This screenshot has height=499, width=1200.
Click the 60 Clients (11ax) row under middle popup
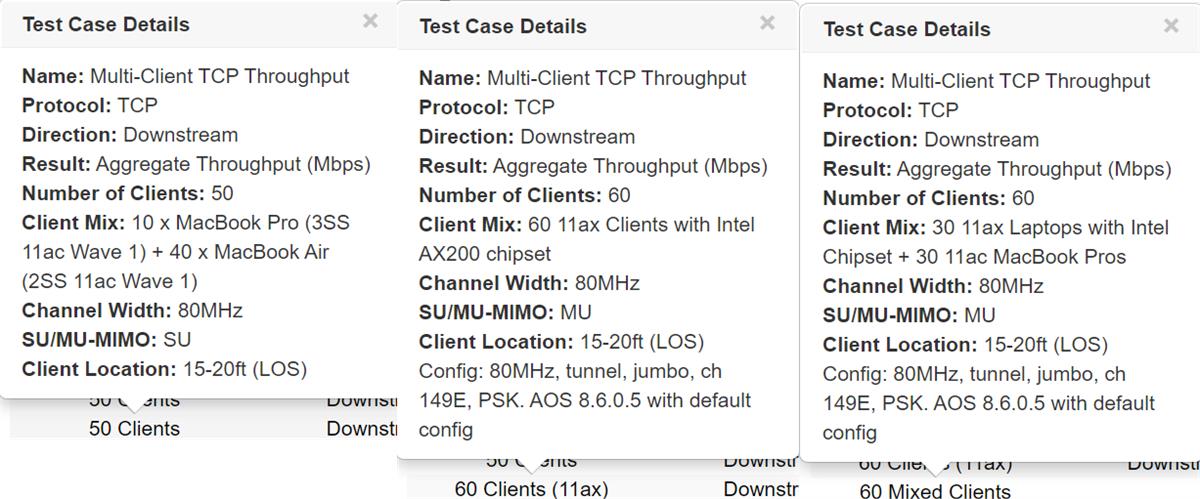(x=531, y=489)
